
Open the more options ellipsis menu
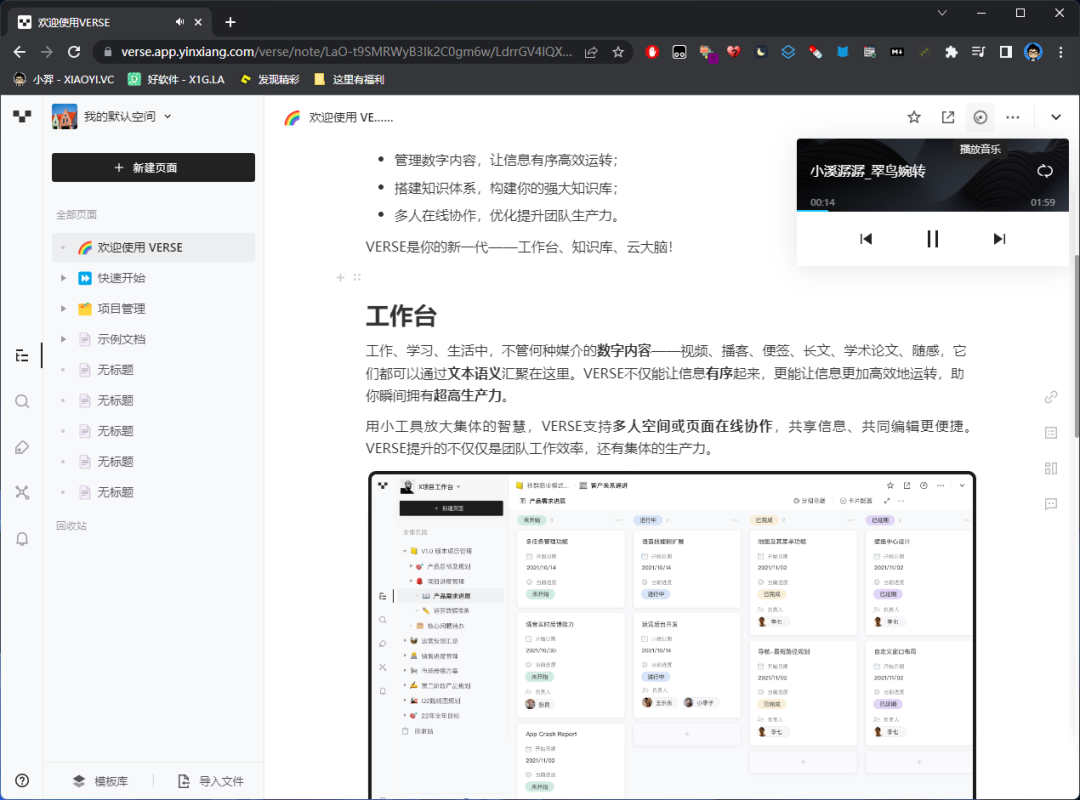pos(1013,117)
